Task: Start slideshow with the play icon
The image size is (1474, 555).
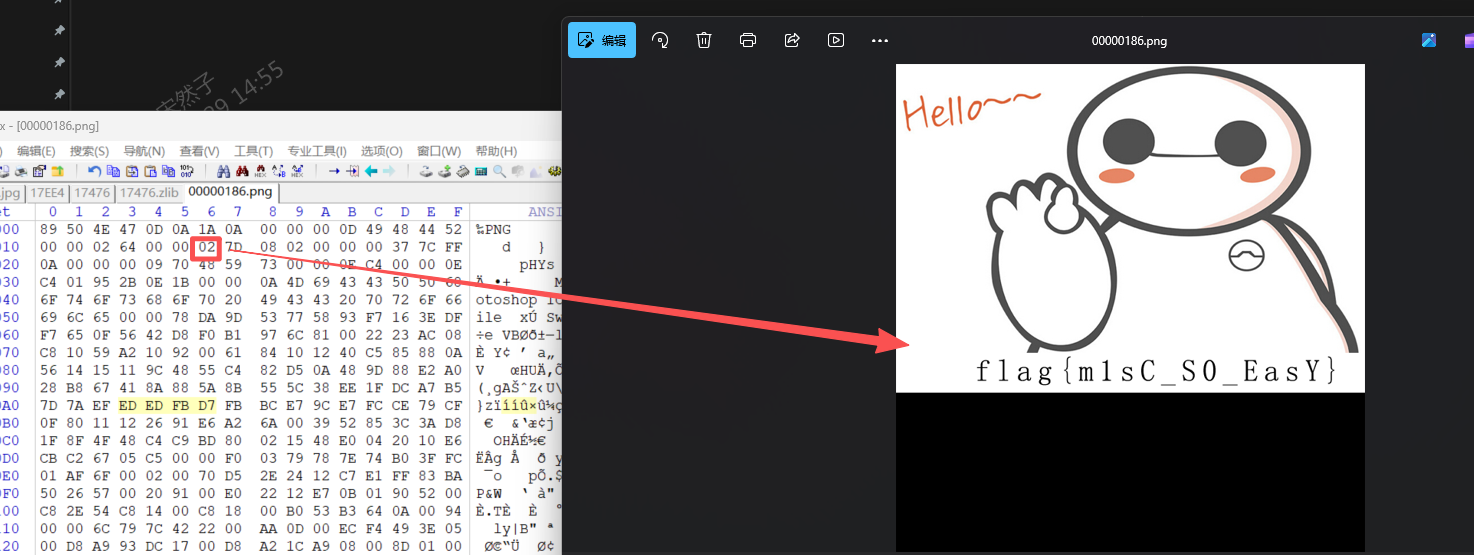Action: pyautogui.click(x=836, y=40)
